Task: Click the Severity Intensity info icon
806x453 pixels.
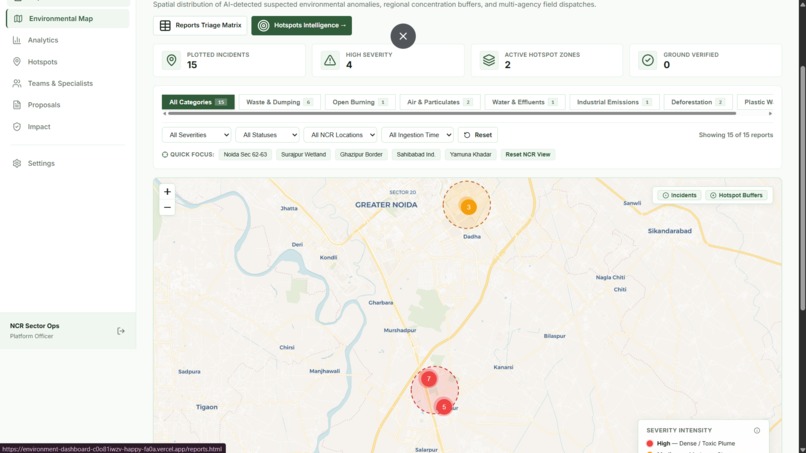Action: (757, 430)
